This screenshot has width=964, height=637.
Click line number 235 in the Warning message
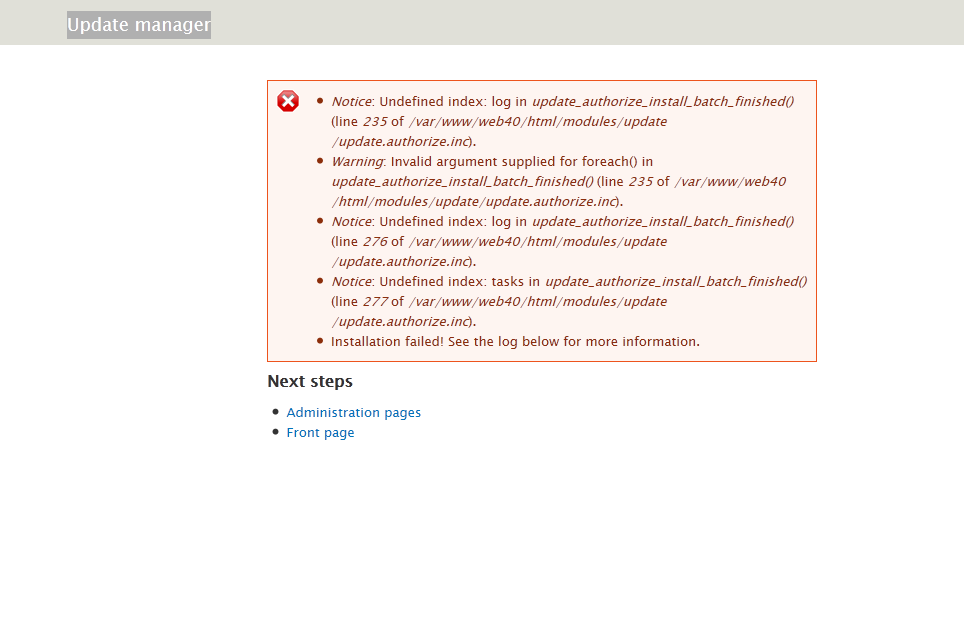[640, 181]
